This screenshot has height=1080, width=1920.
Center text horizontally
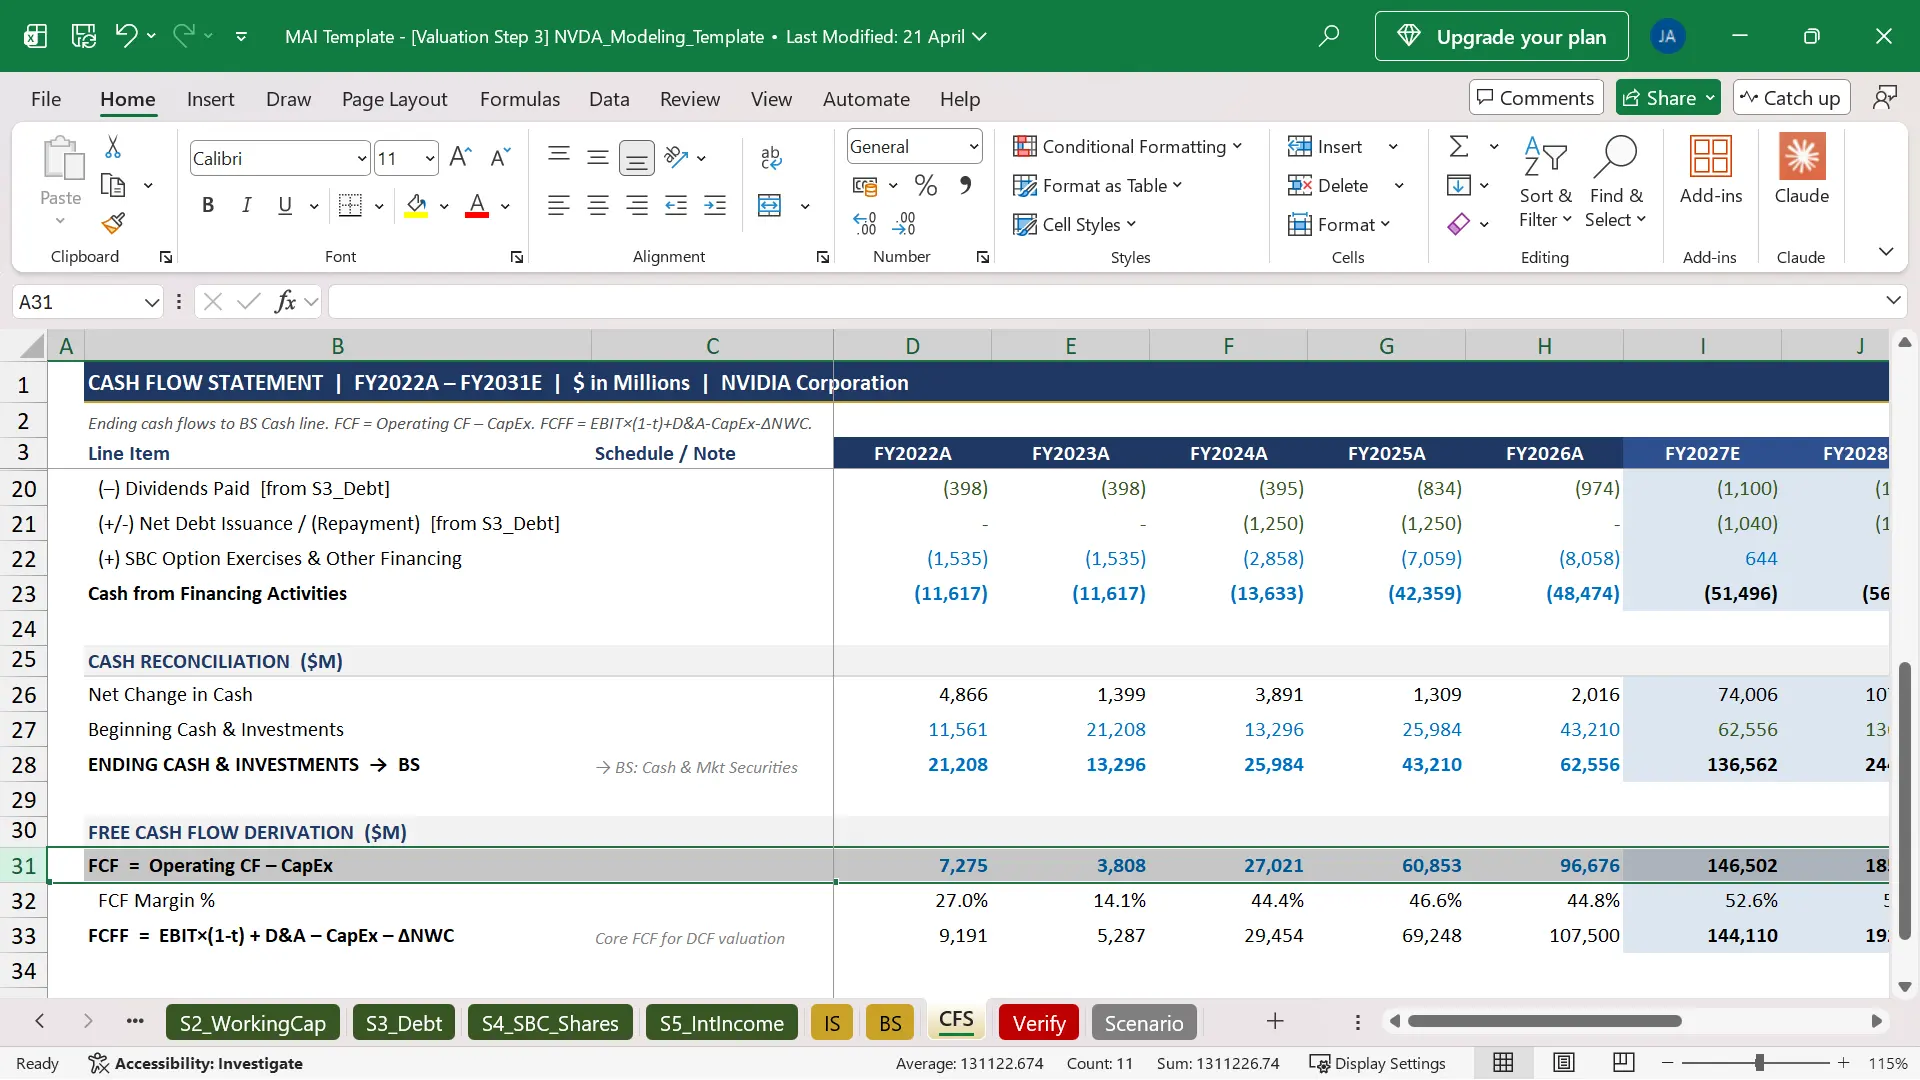(598, 205)
